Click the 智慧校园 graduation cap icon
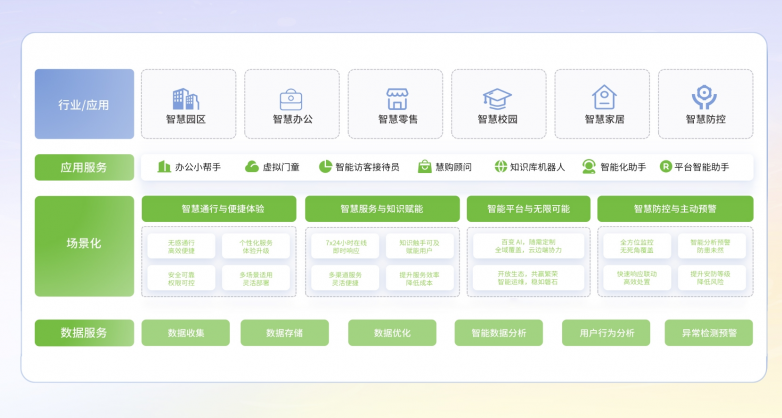782x418 pixels. [x=497, y=98]
